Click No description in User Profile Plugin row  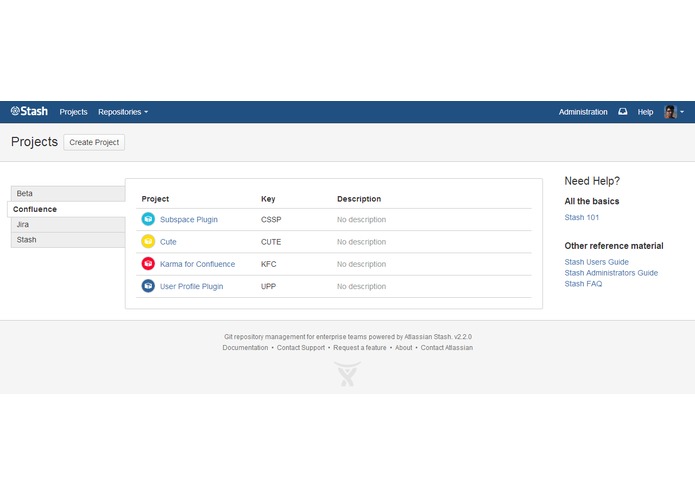coord(361,287)
